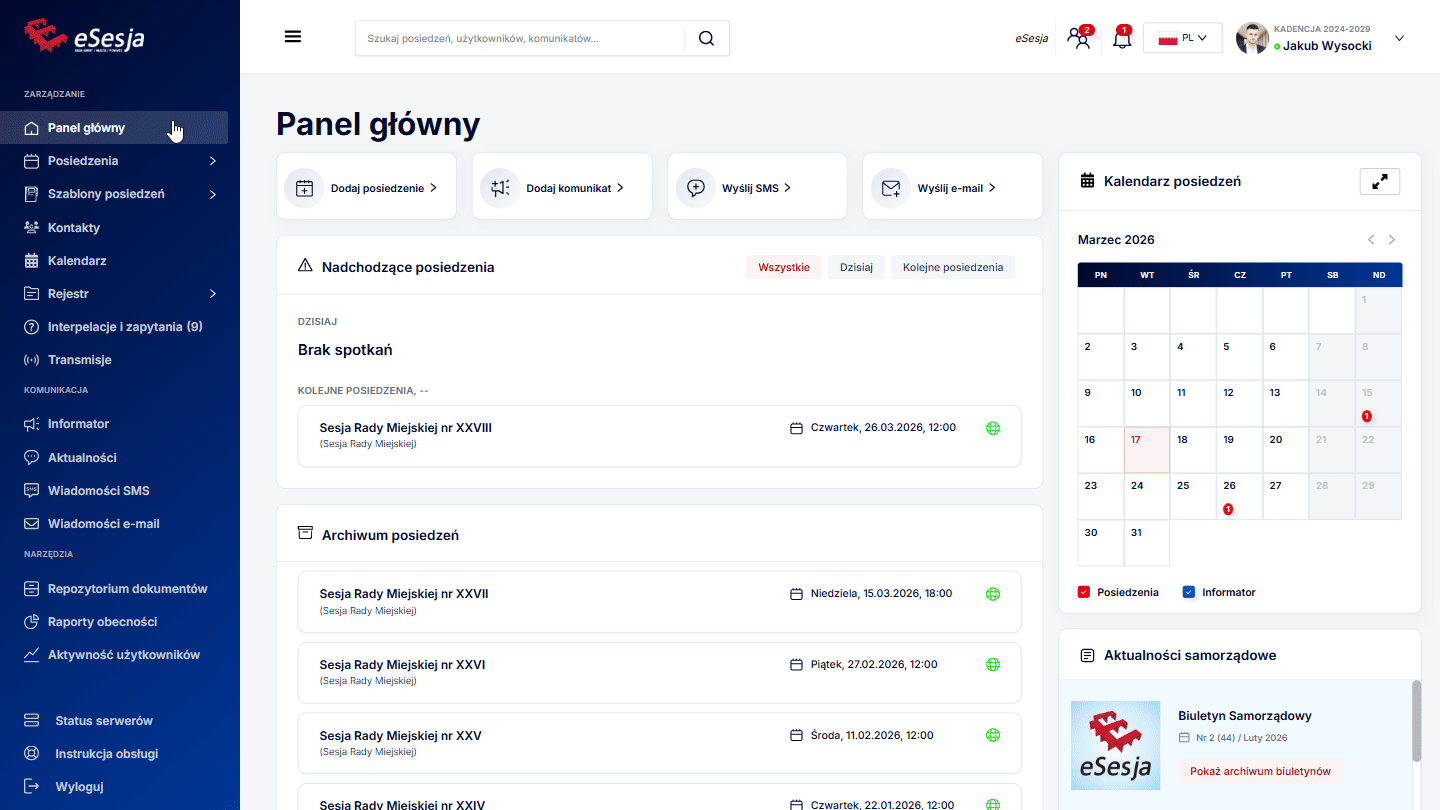The height and width of the screenshot is (810, 1440).
Task: Switch to Kolejne posiedzenia tab
Action: (x=952, y=267)
